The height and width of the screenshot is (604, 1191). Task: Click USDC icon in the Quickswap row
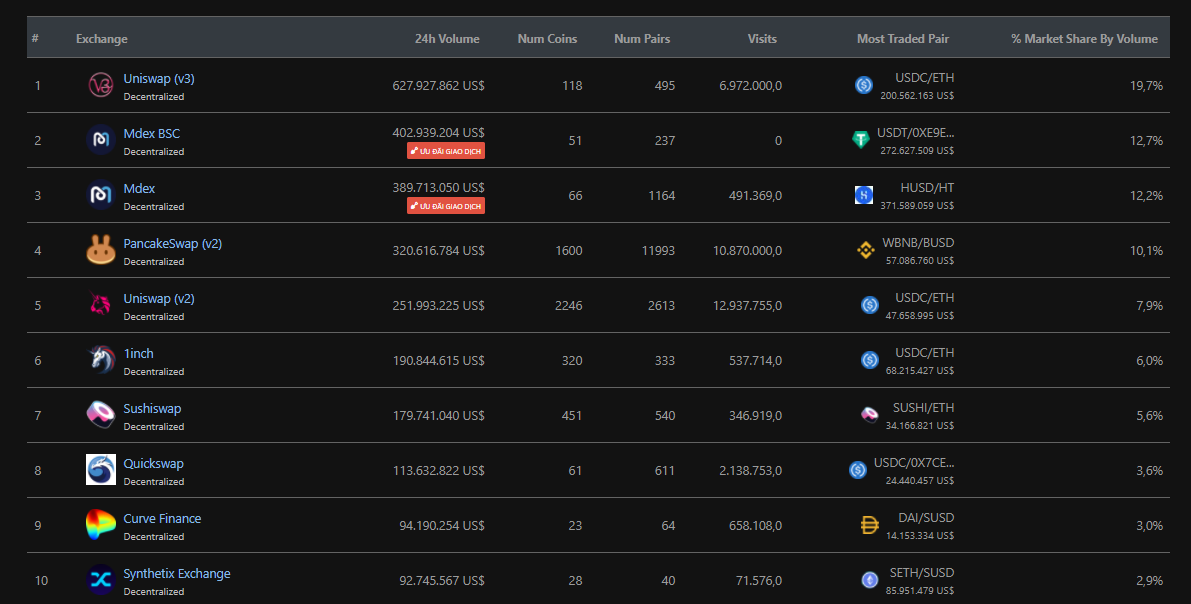click(x=858, y=470)
